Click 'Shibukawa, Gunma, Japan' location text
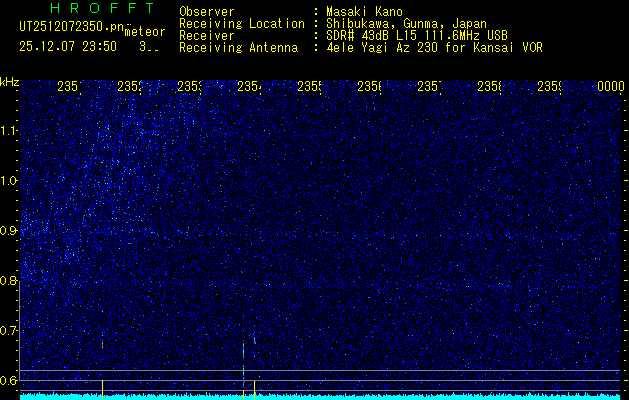629x400 pixels. pos(406,24)
